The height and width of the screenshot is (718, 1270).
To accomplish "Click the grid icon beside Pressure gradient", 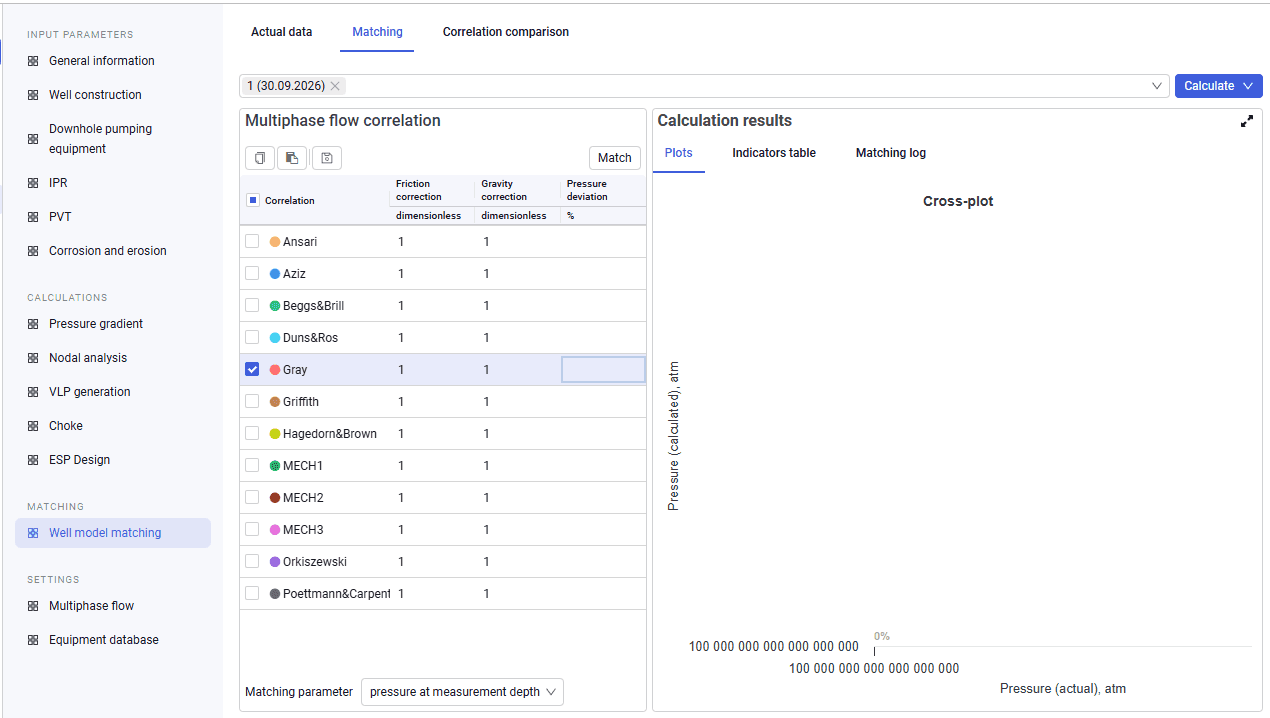I will (33, 324).
